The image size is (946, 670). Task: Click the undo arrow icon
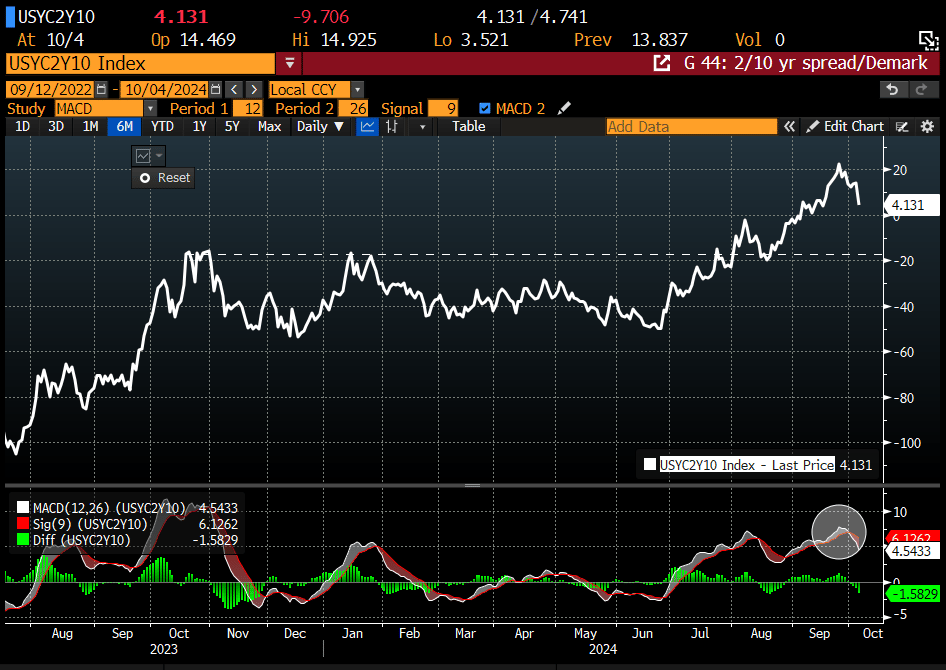point(892,90)
